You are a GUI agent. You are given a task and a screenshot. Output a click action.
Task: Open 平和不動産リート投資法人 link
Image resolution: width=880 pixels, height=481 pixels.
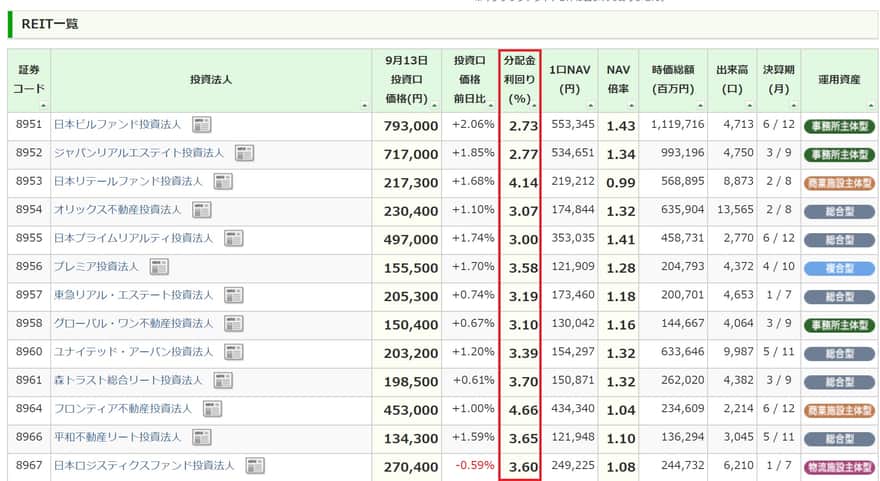[x=117, y=437]
